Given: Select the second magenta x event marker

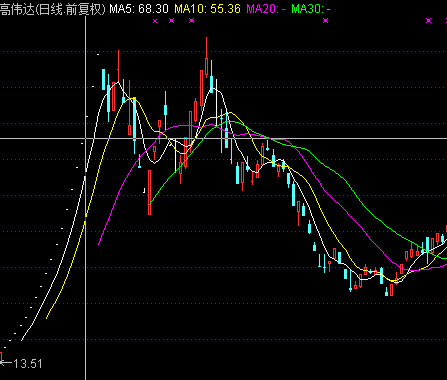Looking at the screenshot, I should (172, 21).
